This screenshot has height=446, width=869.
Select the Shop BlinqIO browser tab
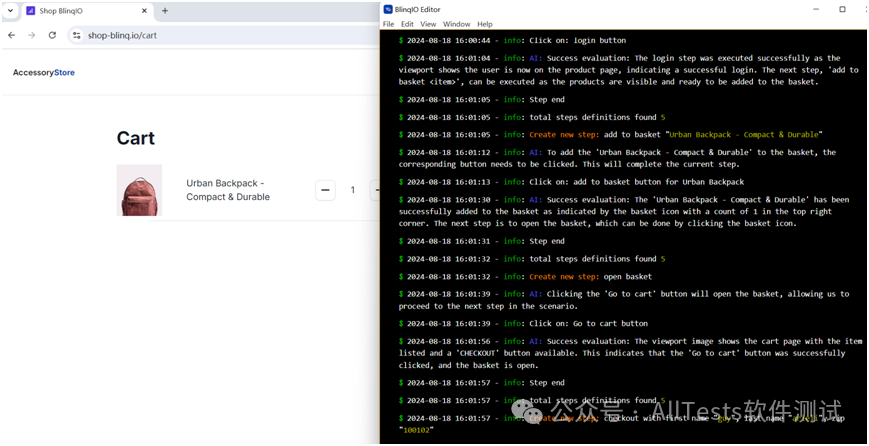[86, 11]
